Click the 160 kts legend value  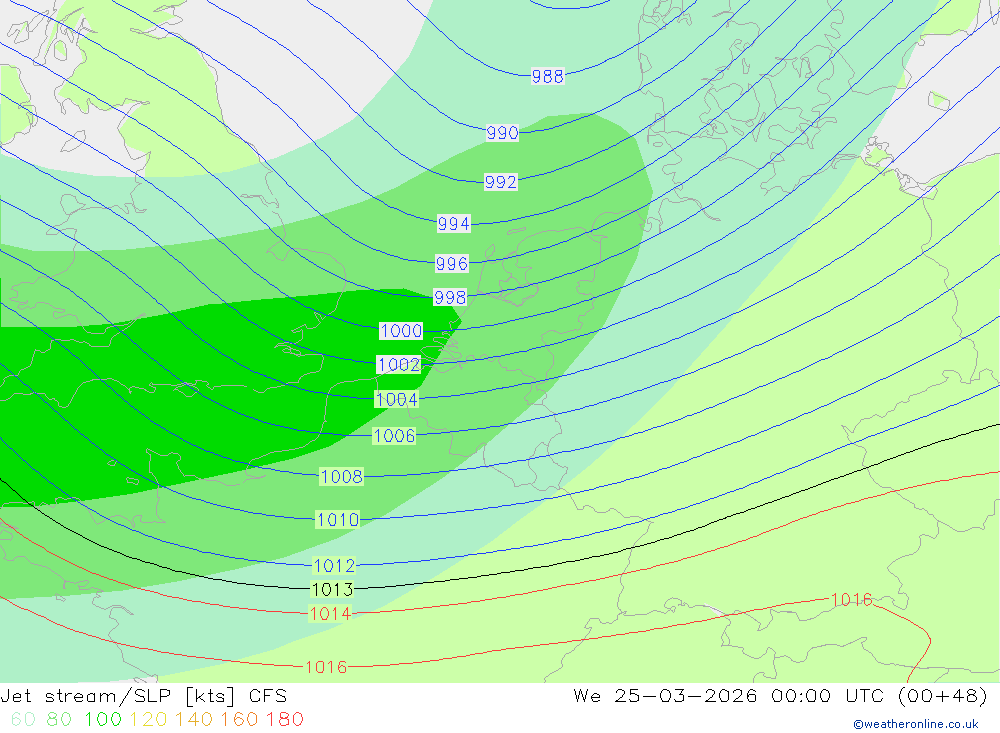tap(239, 720)
